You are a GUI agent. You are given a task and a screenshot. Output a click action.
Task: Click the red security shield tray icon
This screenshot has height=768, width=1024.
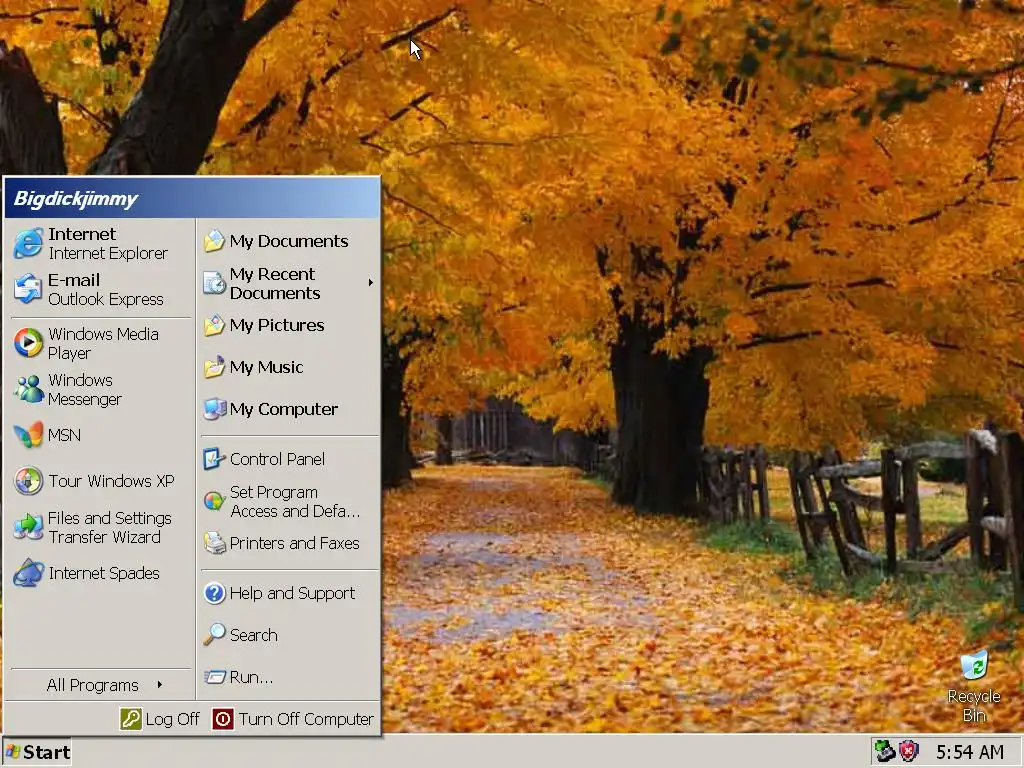(908, 752)
